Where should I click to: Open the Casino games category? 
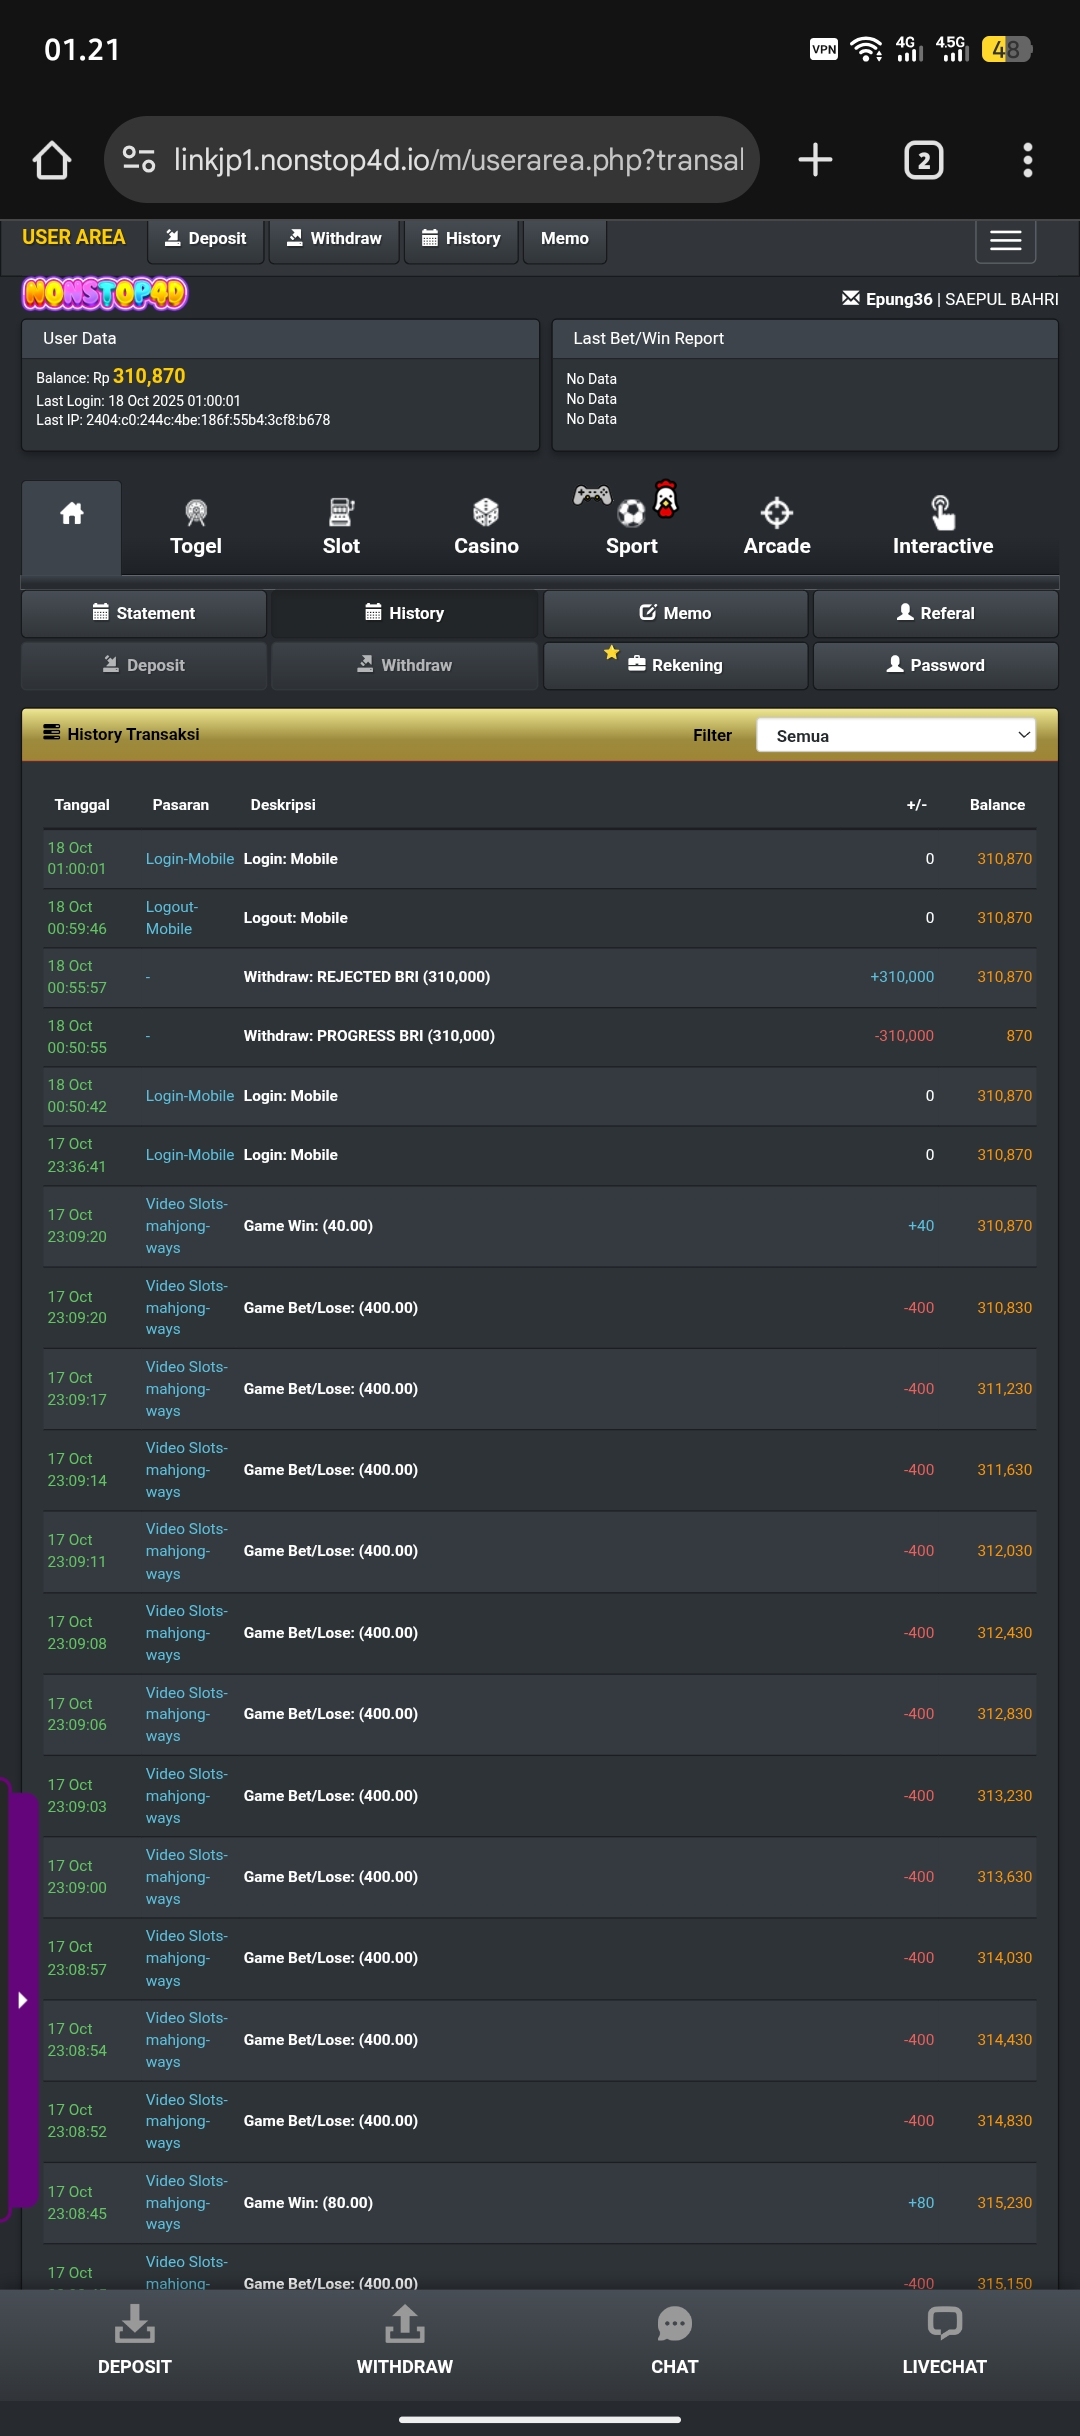click(486, 527)
